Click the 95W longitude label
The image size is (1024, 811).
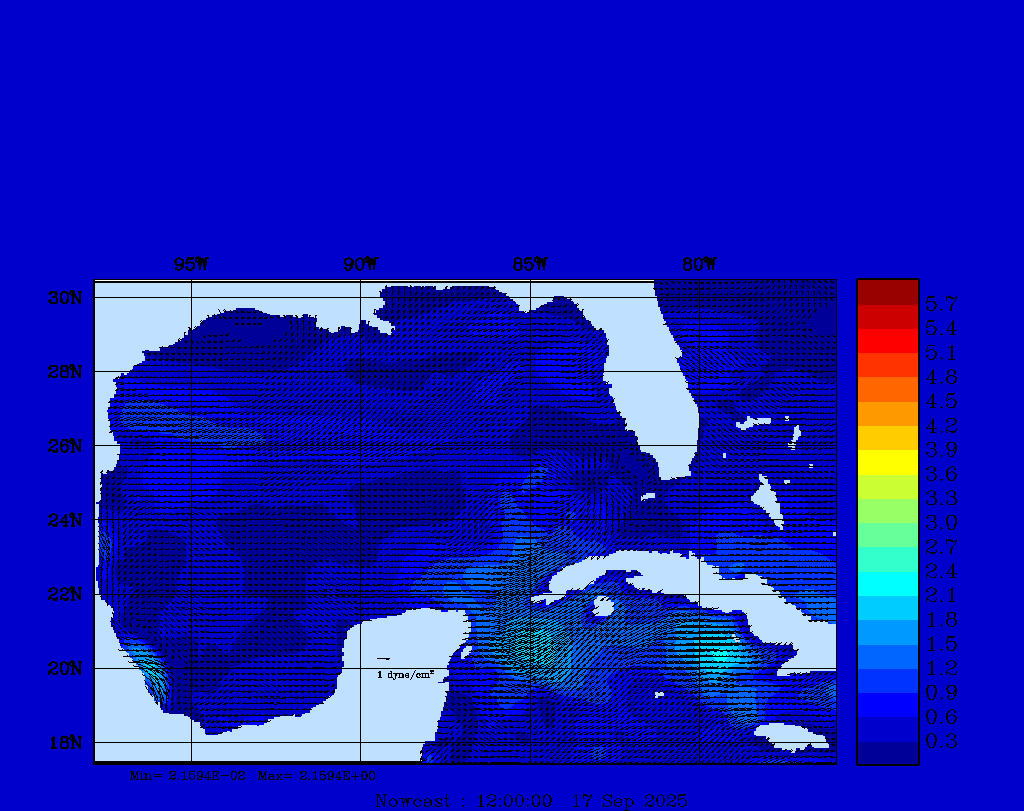coord(191,265)
